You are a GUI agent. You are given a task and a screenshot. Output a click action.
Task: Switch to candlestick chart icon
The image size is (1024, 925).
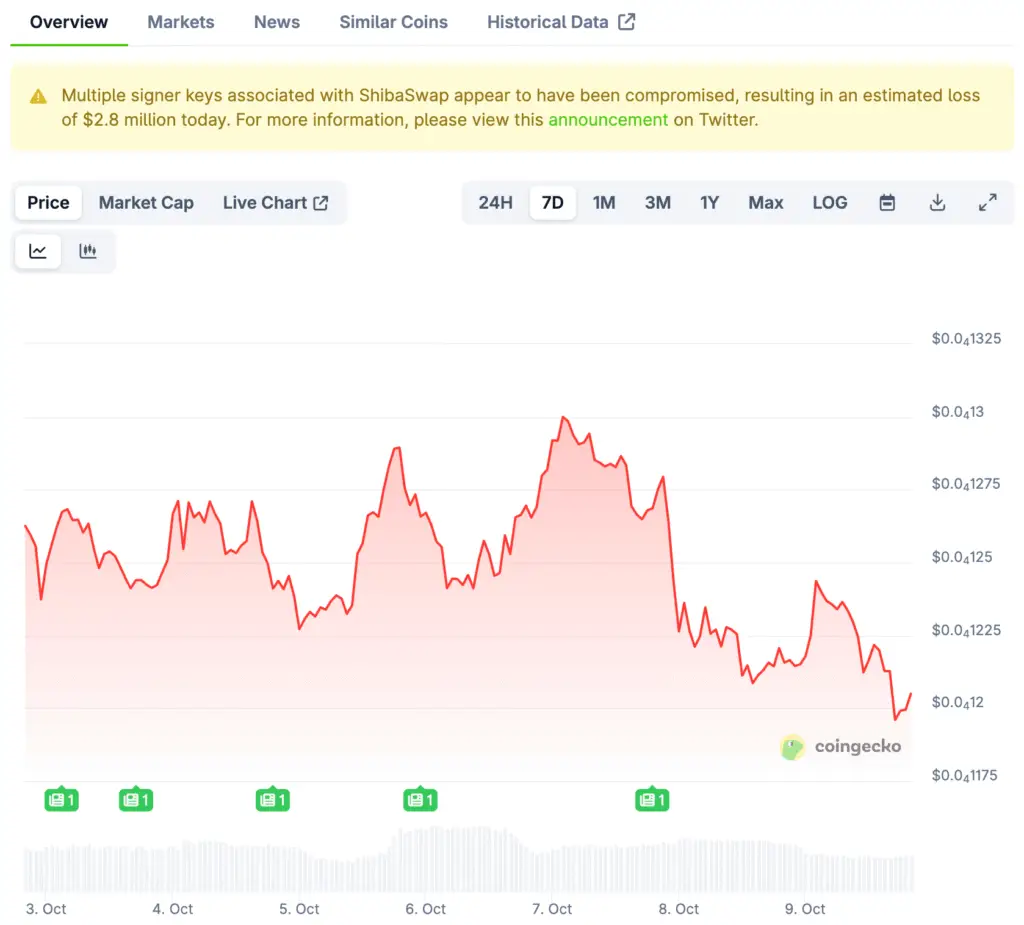(x=88, y=251)
